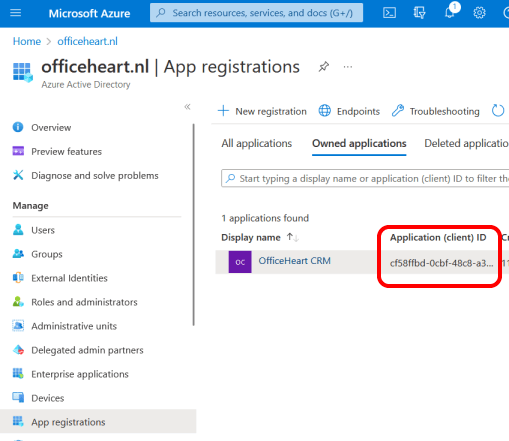Open Preview features in the sidebar
This screenshot has width=509, height=441.
66,152
